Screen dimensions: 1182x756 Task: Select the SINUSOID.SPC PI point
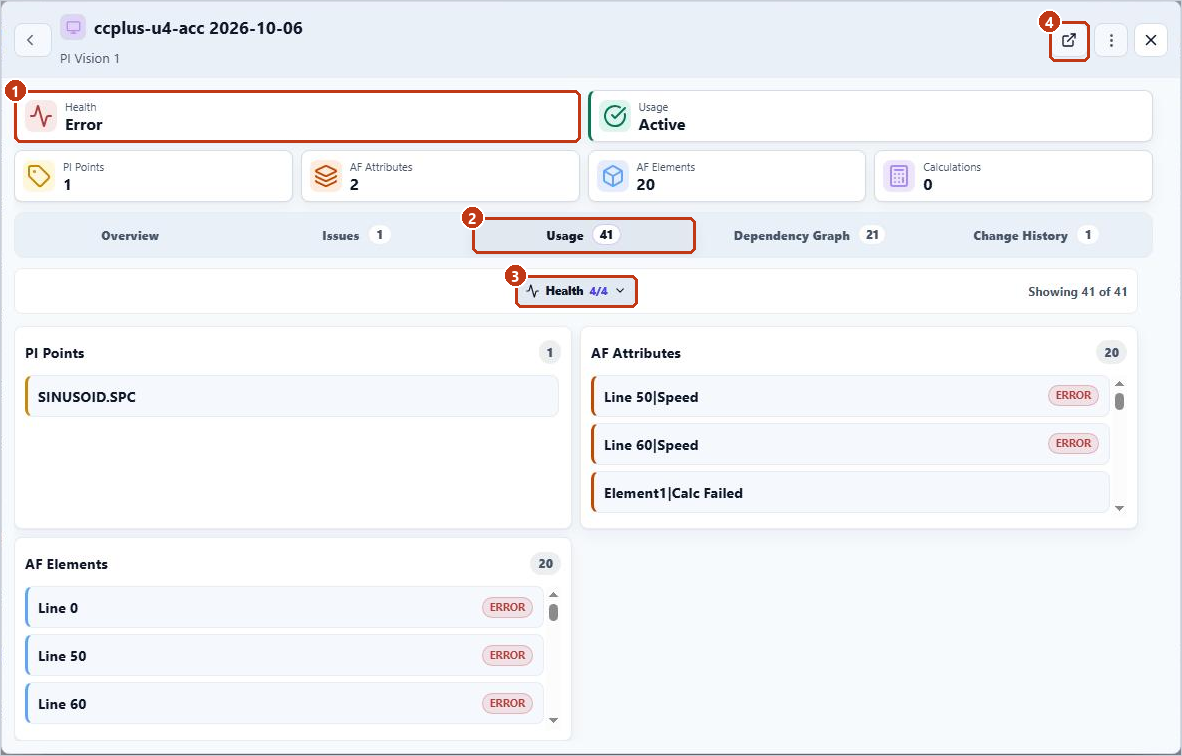pos(292,396)
